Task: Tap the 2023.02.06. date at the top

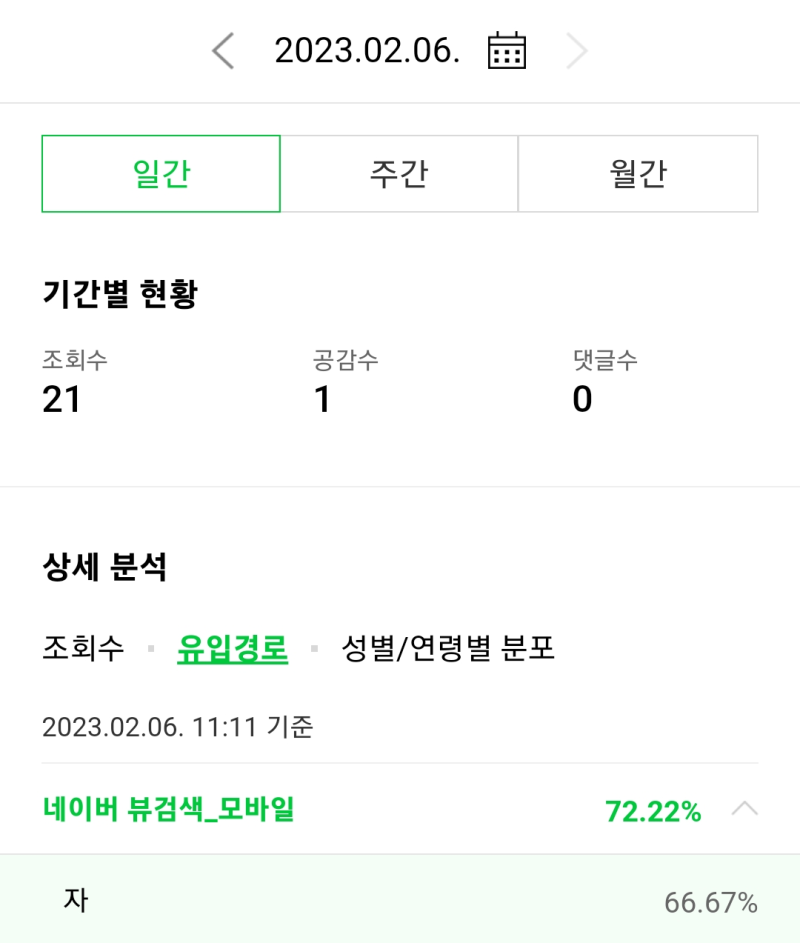Action: [x=367, y=51]
